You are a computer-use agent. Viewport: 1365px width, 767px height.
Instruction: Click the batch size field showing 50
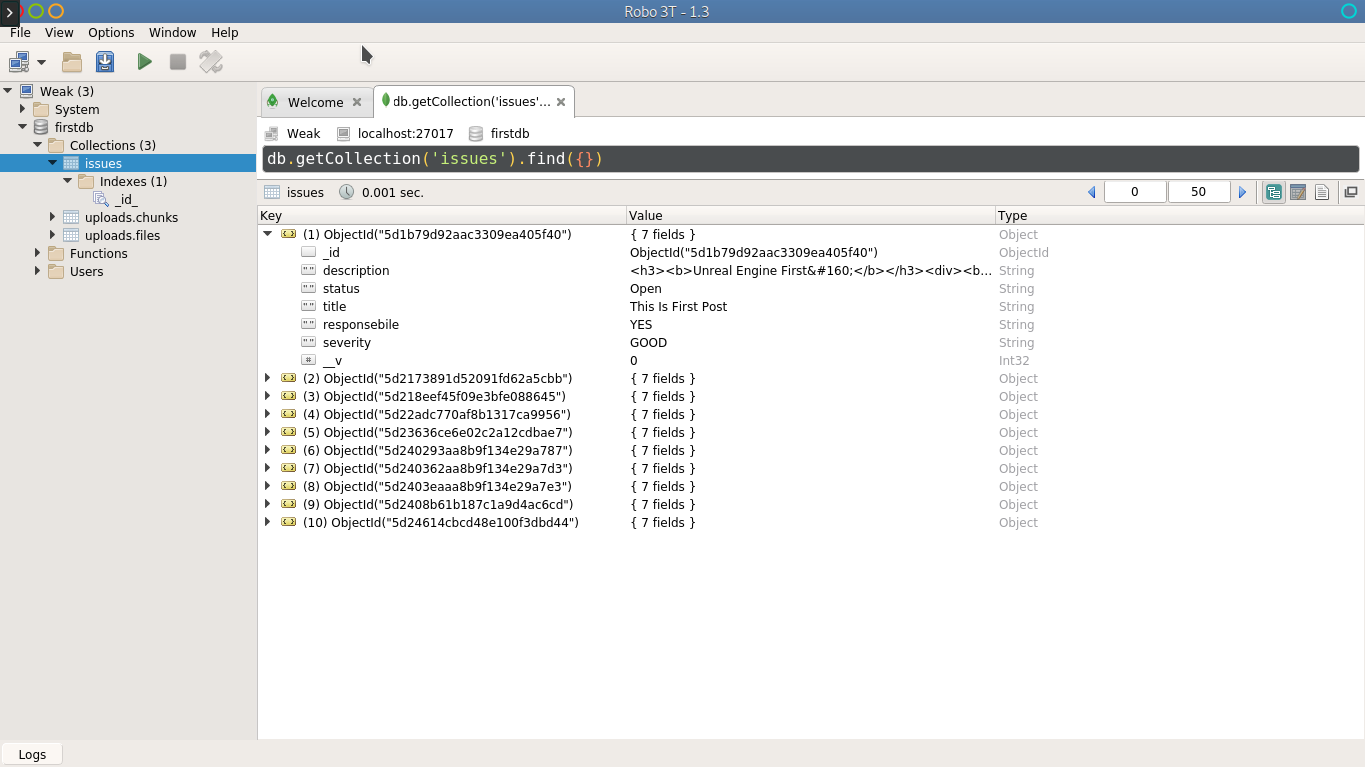click(1198, 192)
